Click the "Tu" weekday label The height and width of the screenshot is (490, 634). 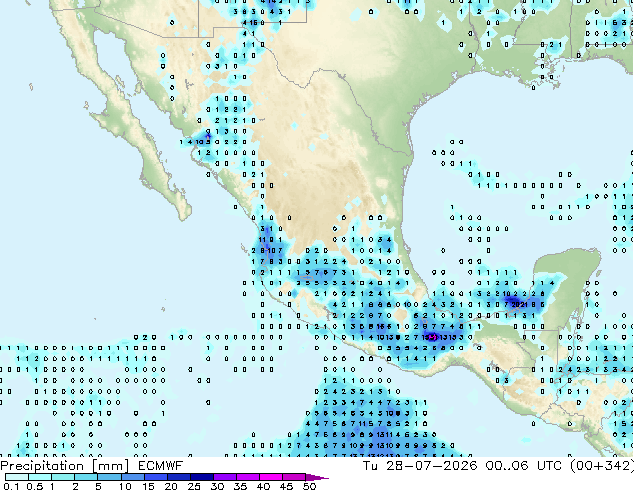click(370, 466)
